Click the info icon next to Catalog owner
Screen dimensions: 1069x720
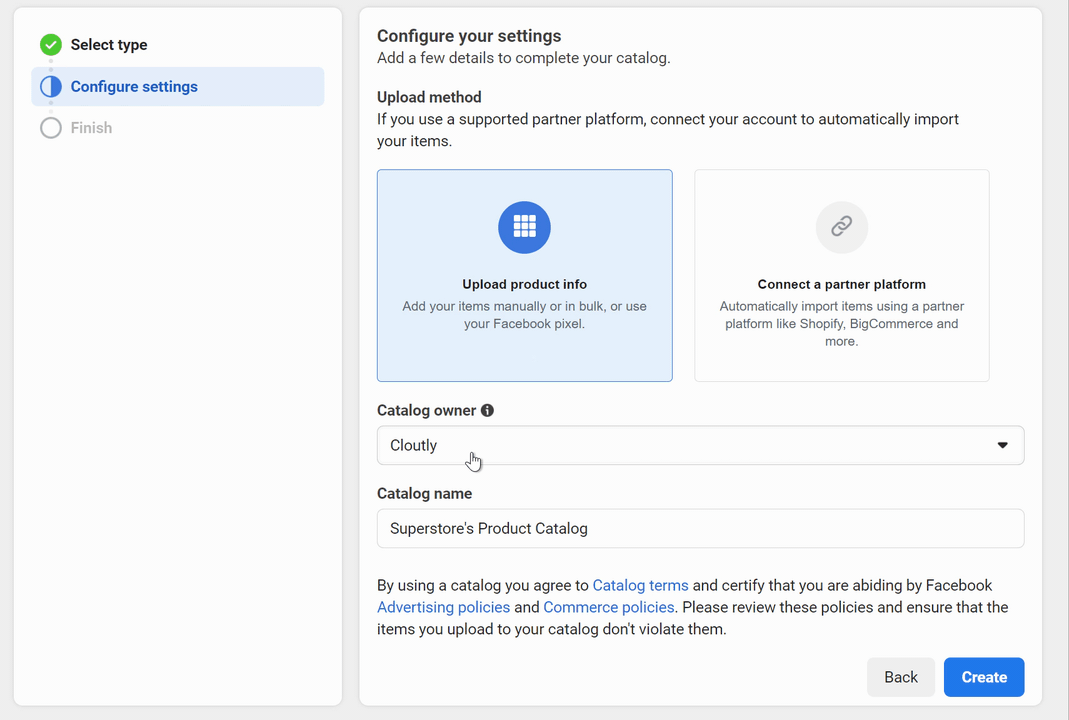click(487, 410)
